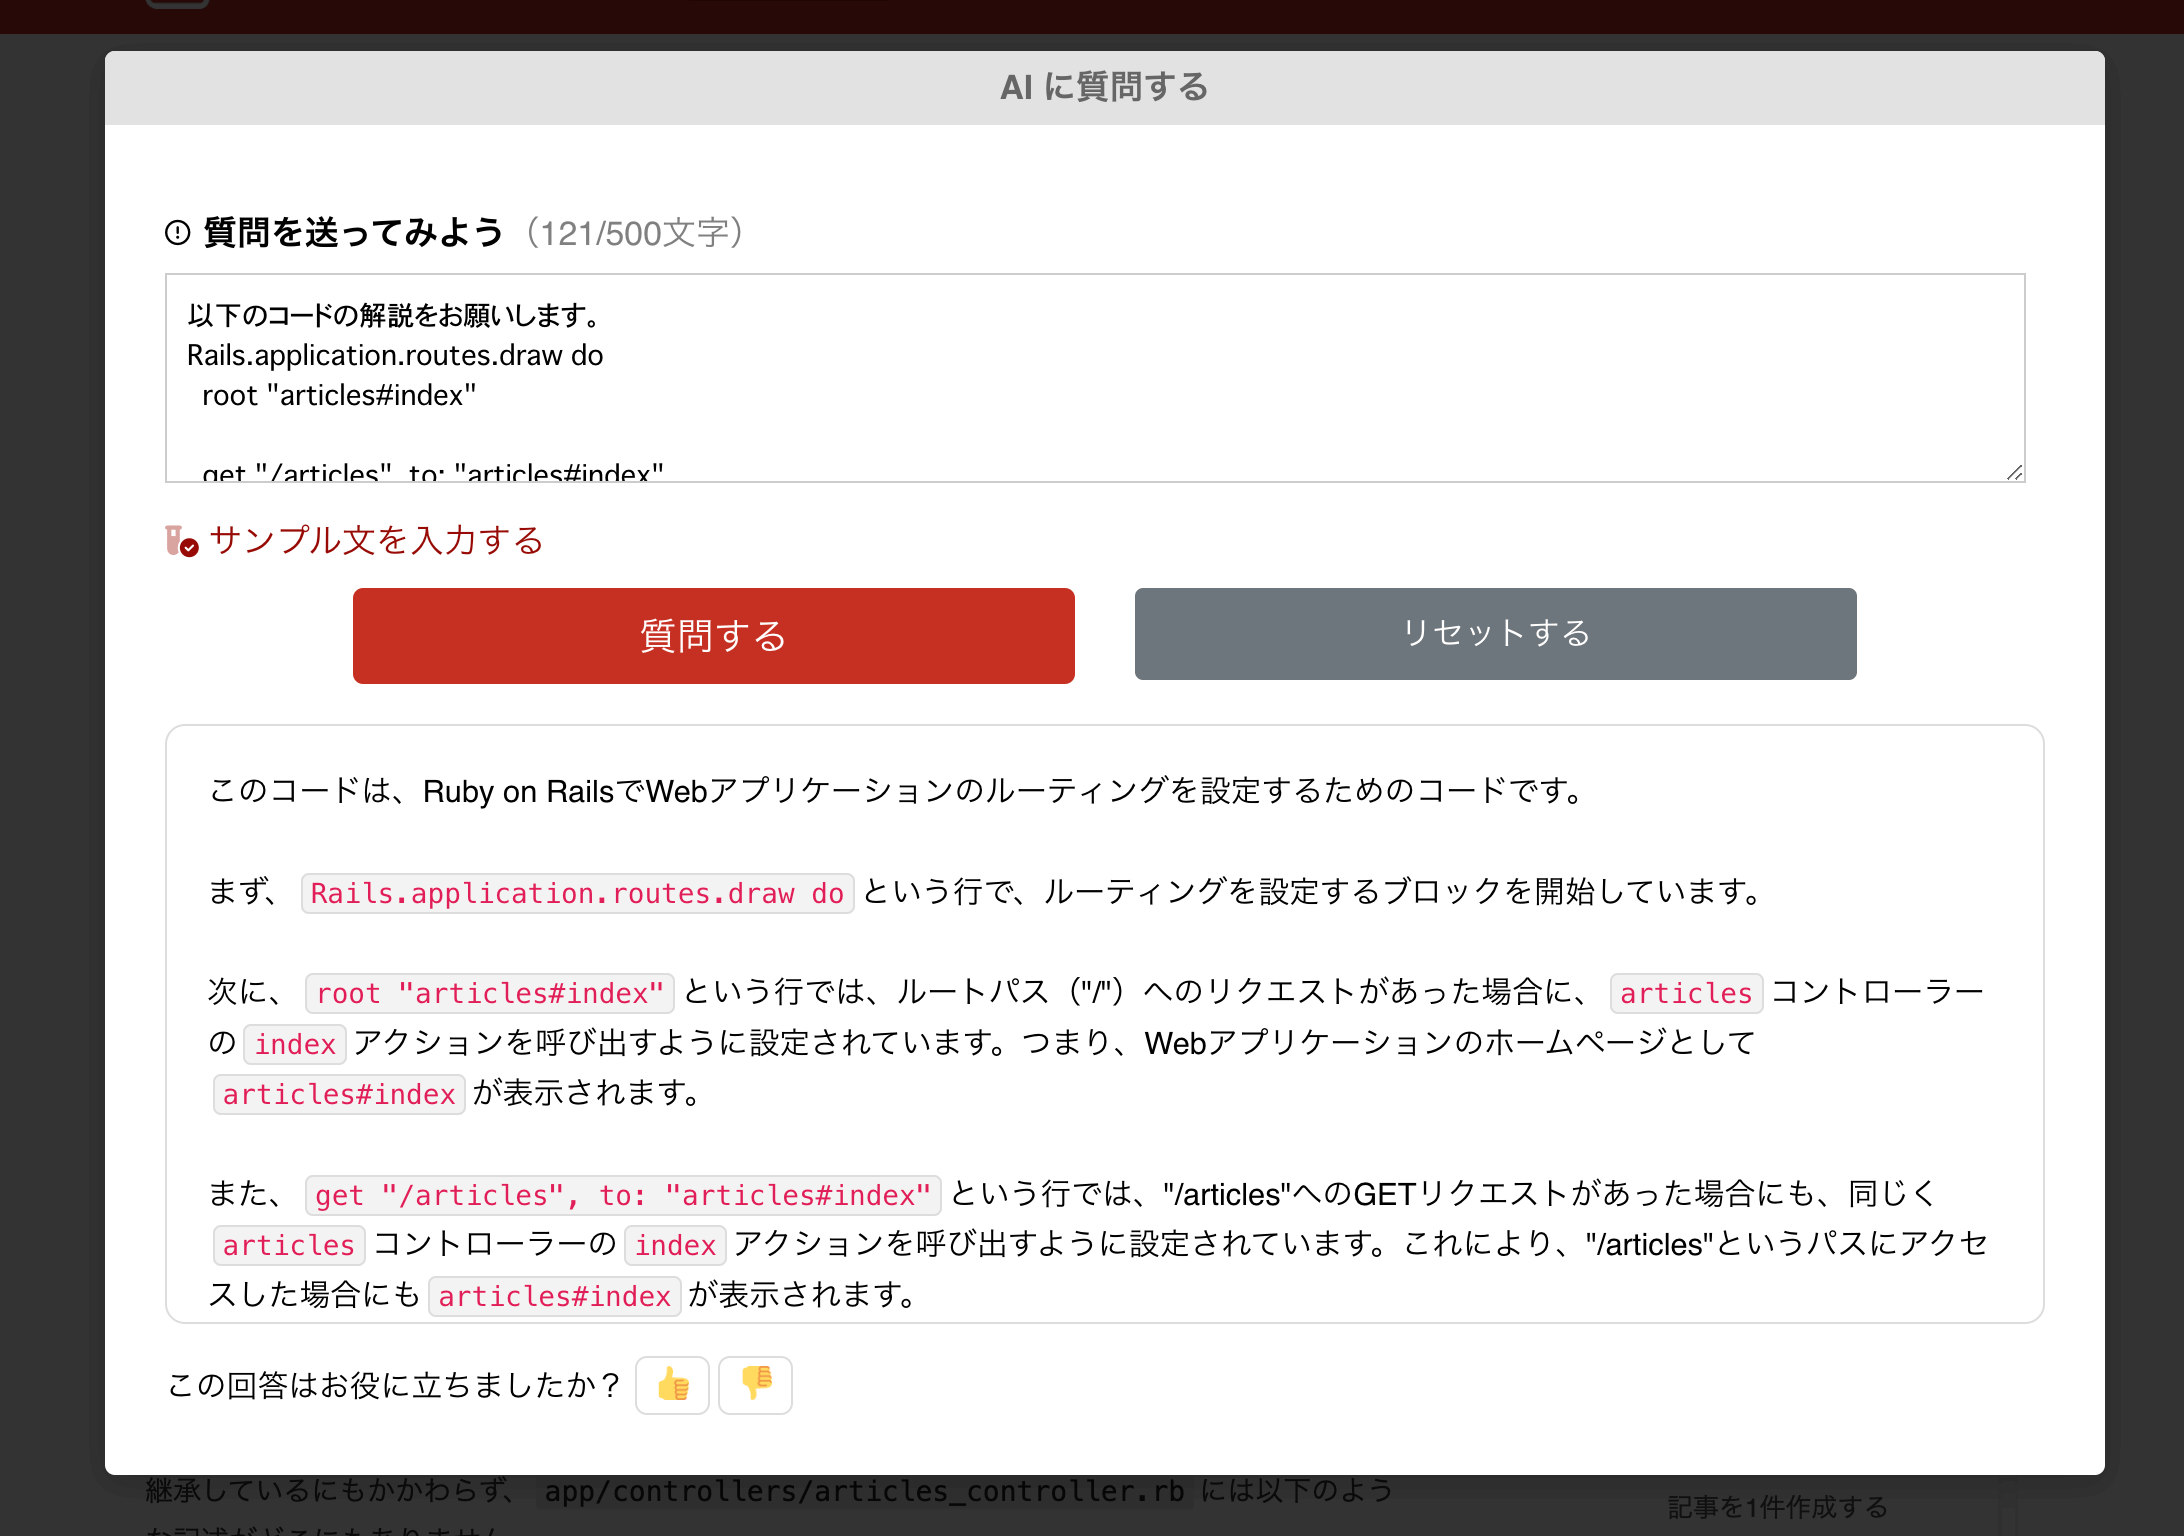2184x1536 pixels.
Task: Click the thumbs down feedback icon
Action: tap(755, 1385)
